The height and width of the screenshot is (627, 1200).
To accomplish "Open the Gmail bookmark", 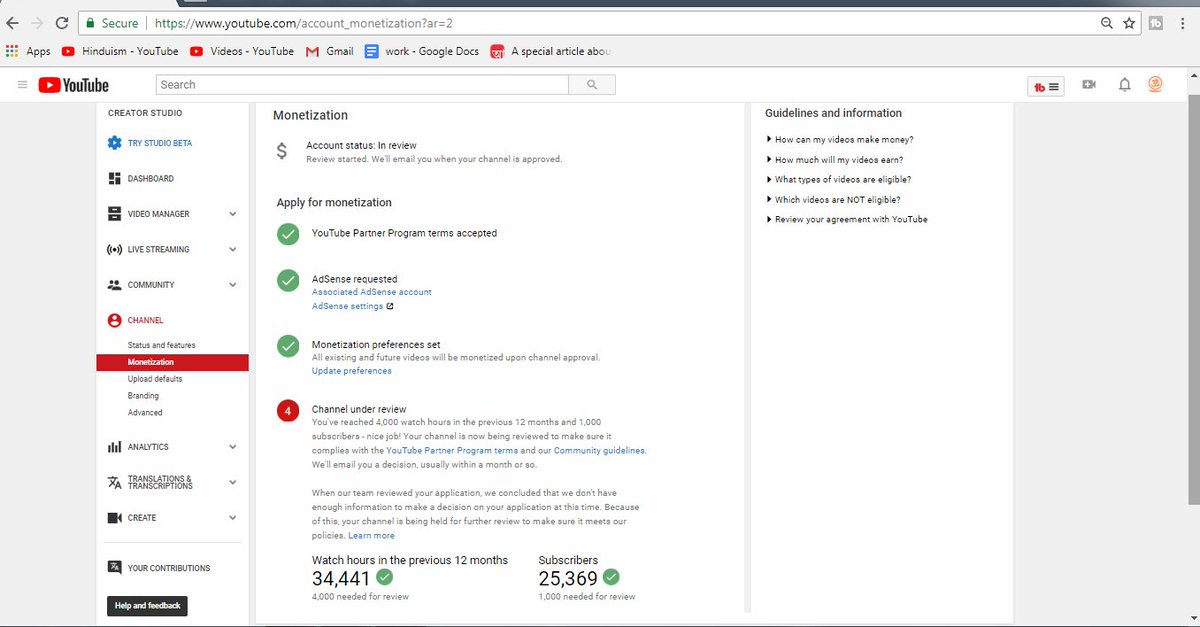I will [329, 51].
